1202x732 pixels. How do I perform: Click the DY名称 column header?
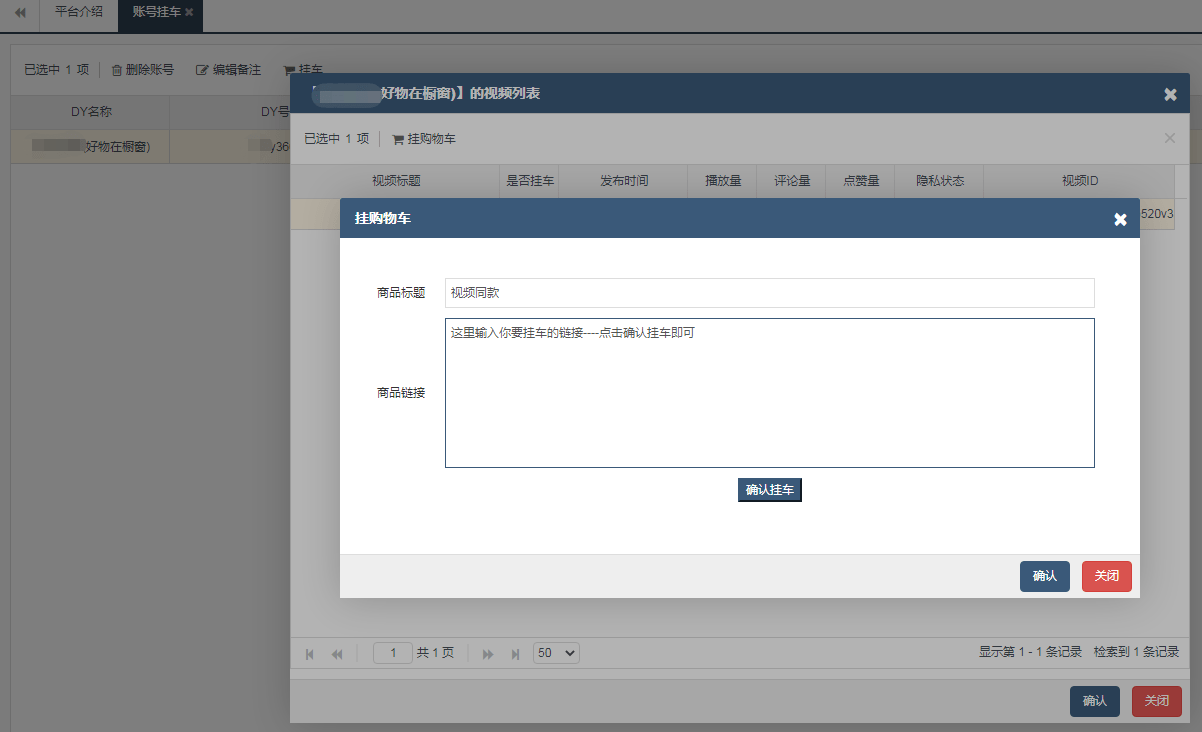point(91,112)
